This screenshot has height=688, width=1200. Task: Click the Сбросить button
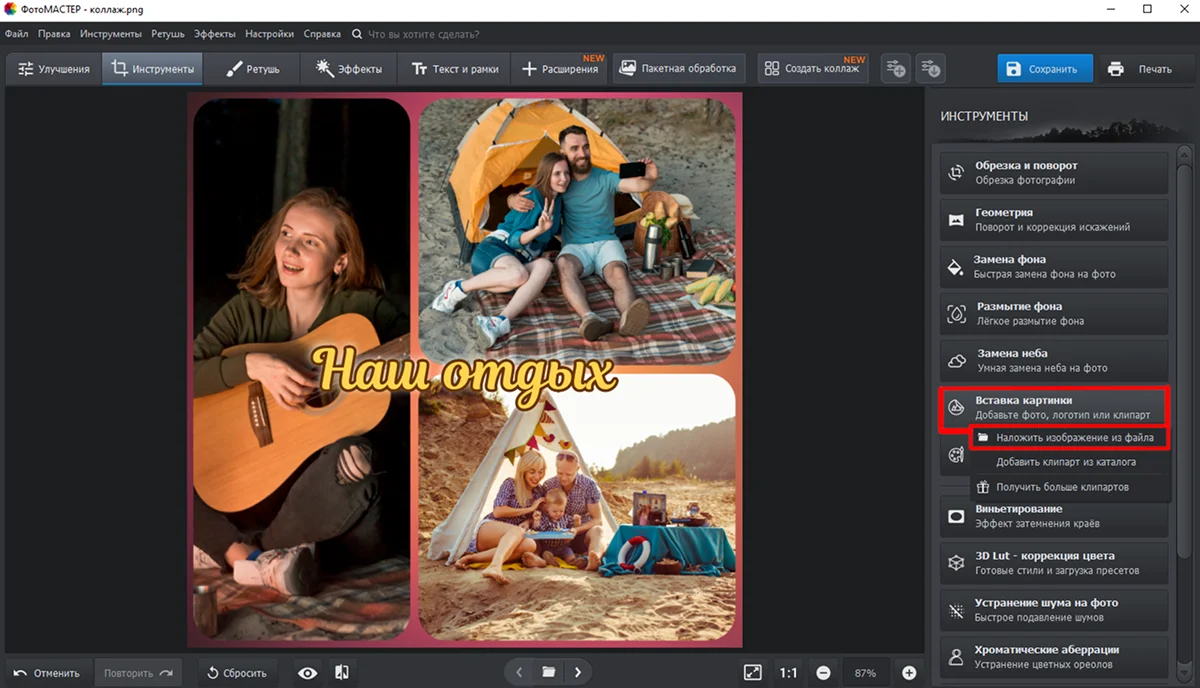point(237,673)
